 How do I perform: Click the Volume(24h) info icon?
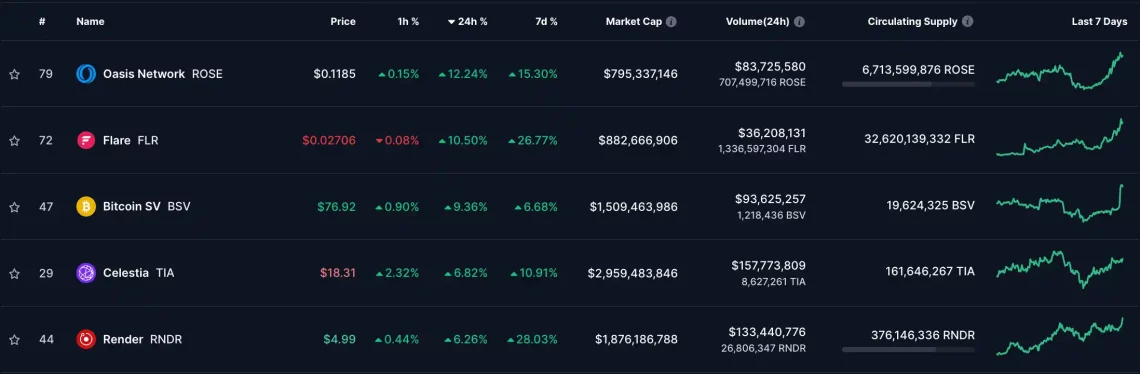(x=799, y=22)
